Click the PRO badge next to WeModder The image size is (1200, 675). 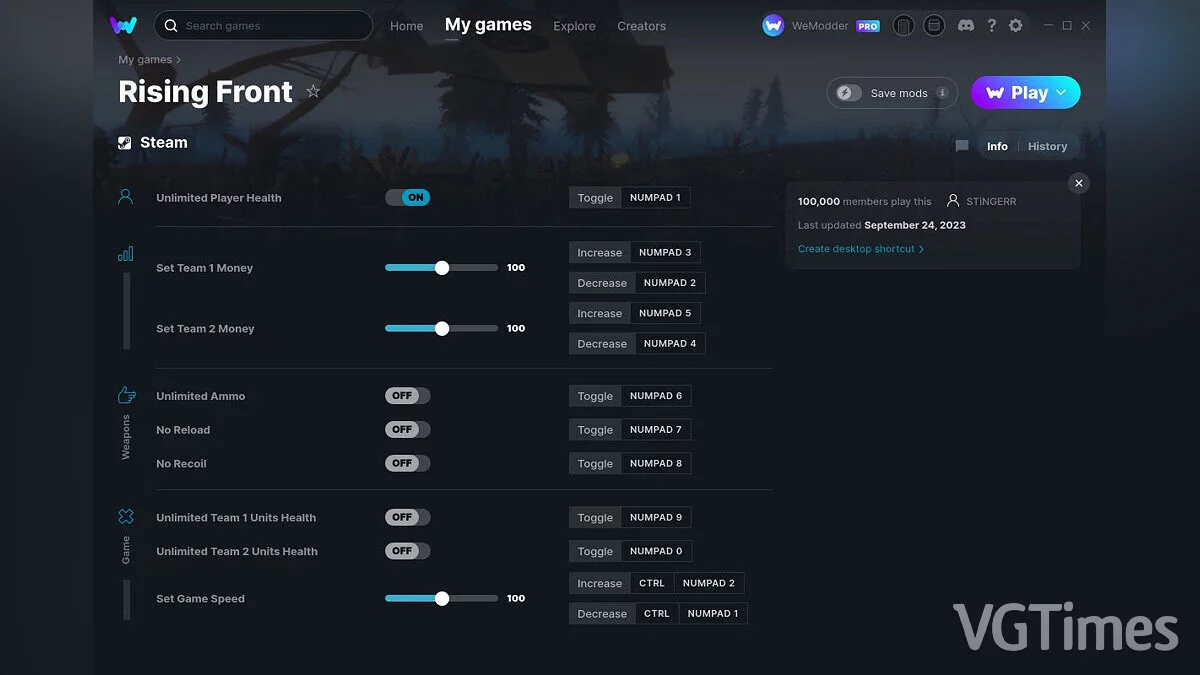(868, 26)
